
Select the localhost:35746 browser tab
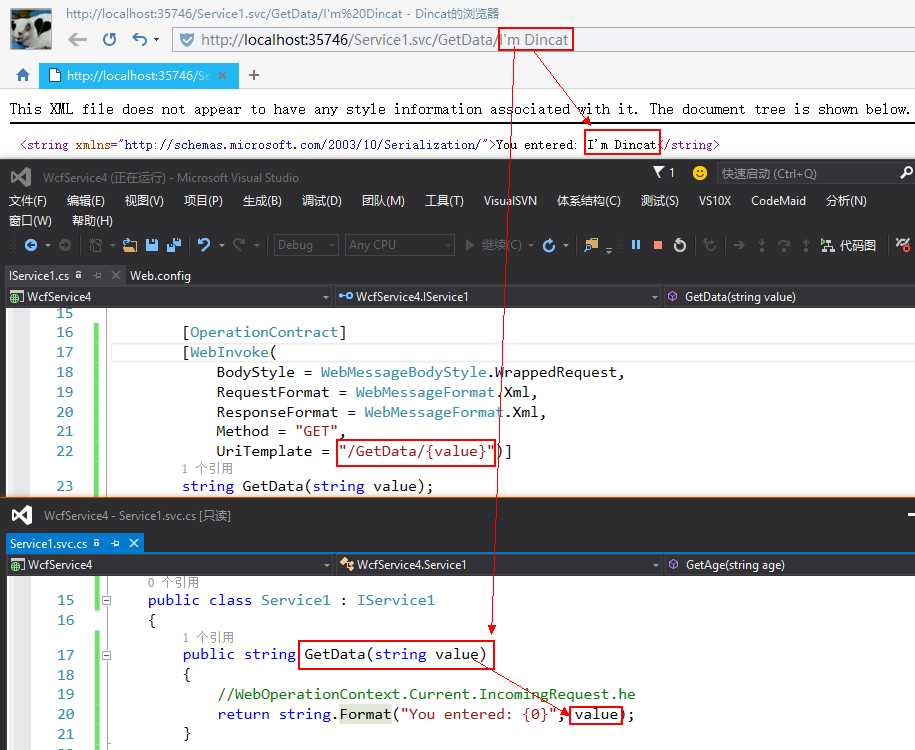tap(137, 75)
